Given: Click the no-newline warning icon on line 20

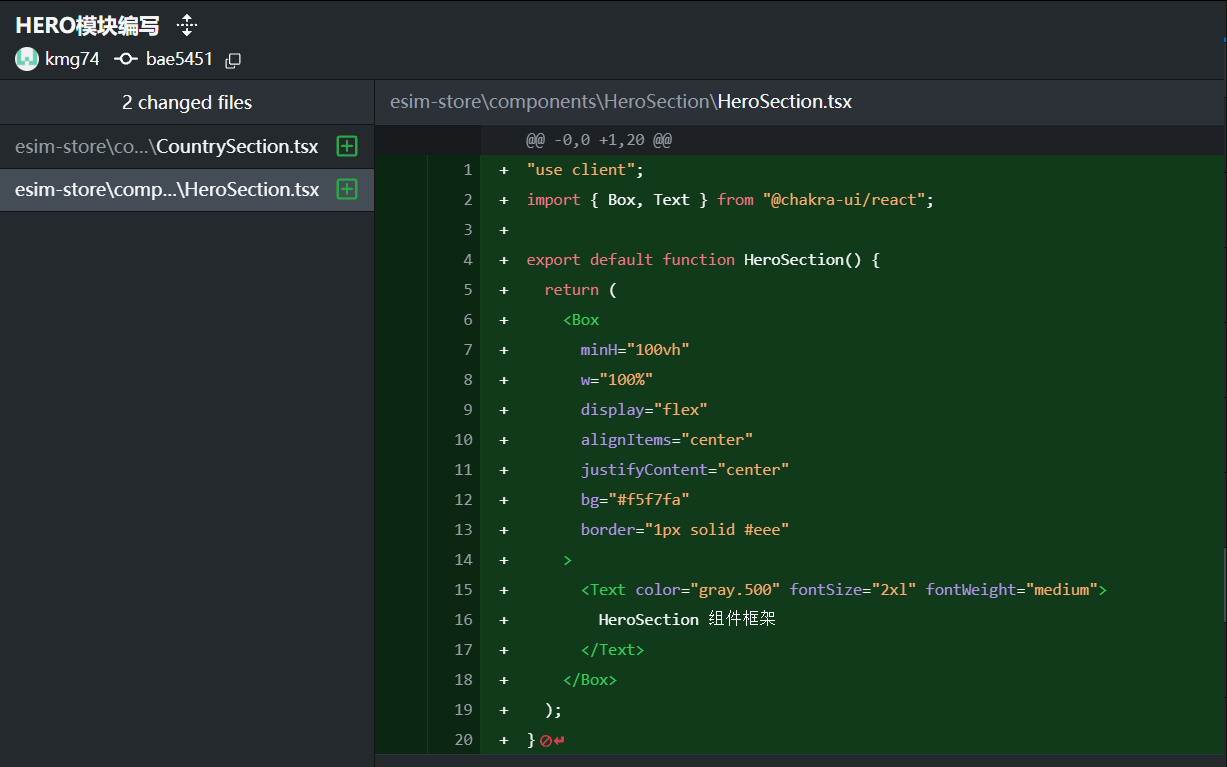Looking at the screenshot, I should pyautogui.click(x=552, y=740).
